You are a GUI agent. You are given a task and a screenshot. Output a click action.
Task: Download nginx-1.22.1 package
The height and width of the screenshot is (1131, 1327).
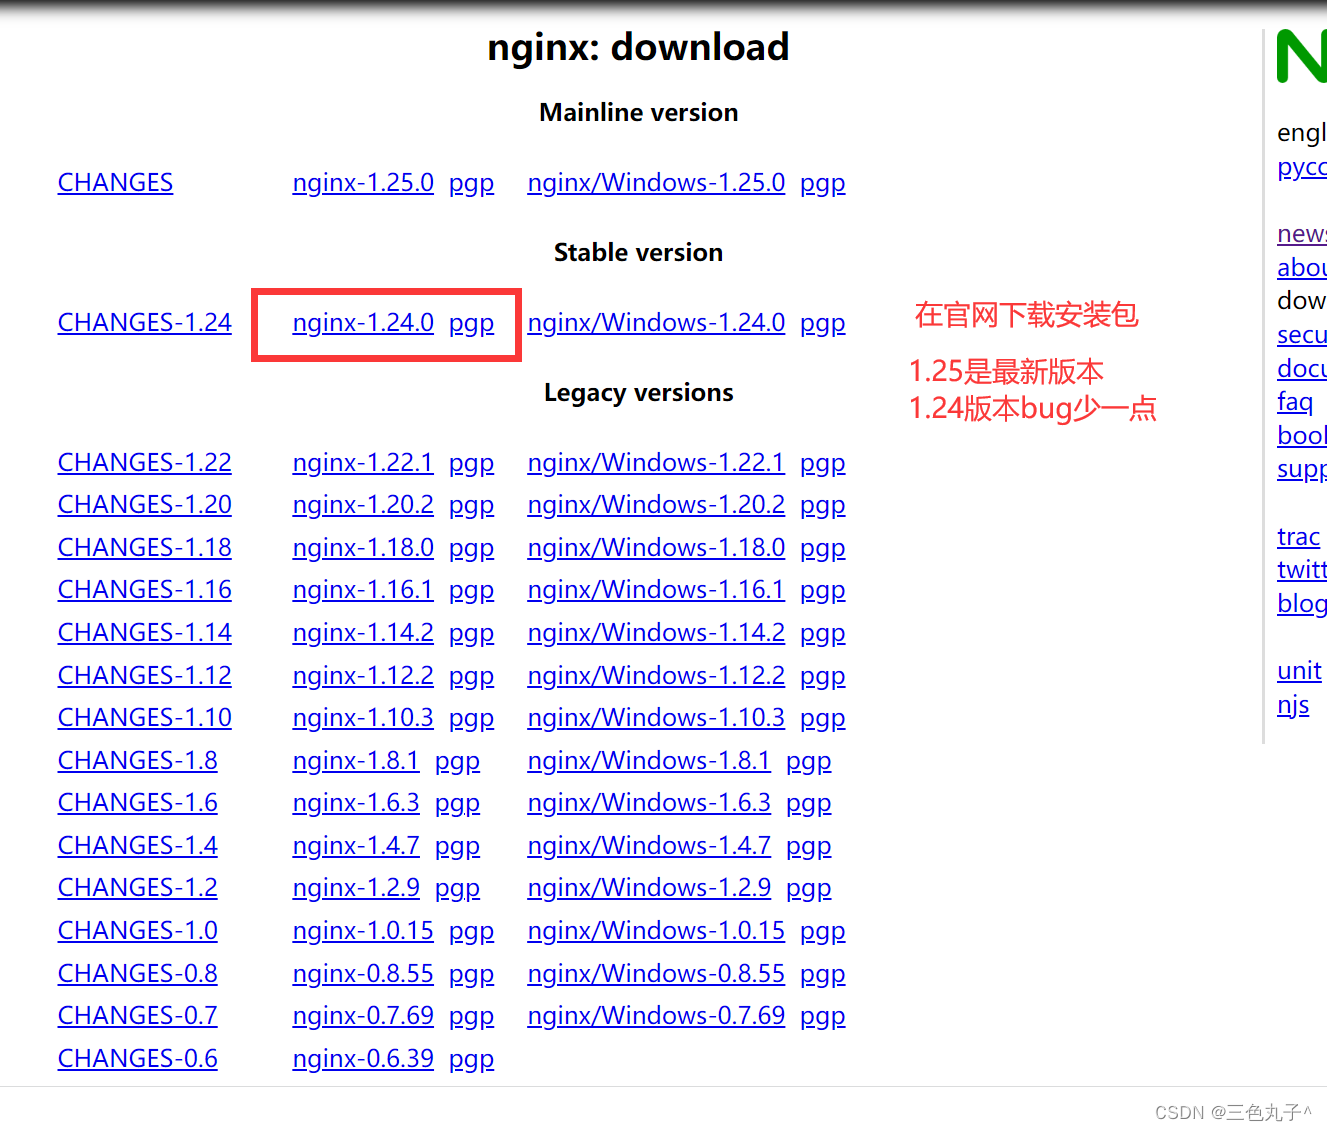click(x=363, y=463)
